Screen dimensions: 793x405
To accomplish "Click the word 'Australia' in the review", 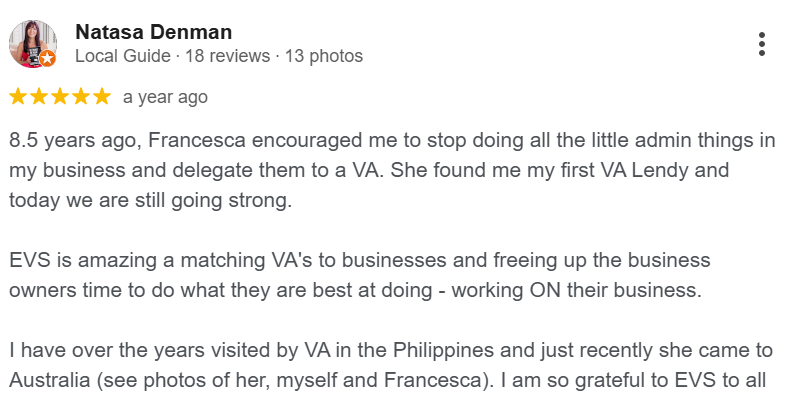I will pos(48,381).
